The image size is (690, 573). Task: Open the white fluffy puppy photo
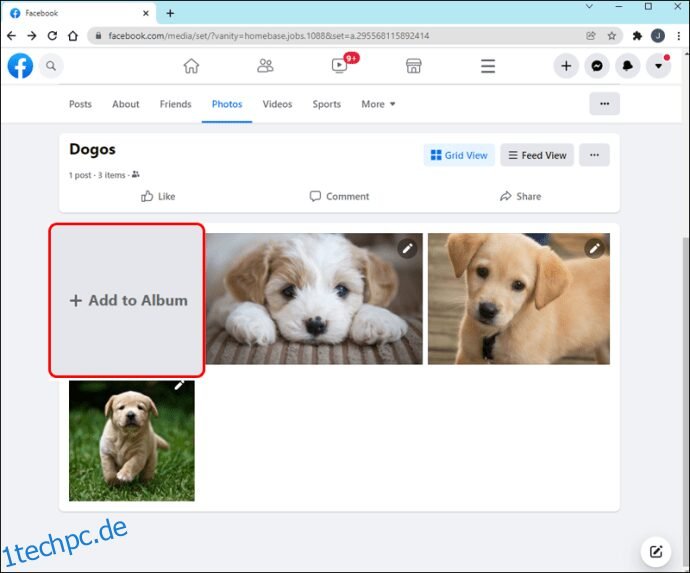point(314,299)
